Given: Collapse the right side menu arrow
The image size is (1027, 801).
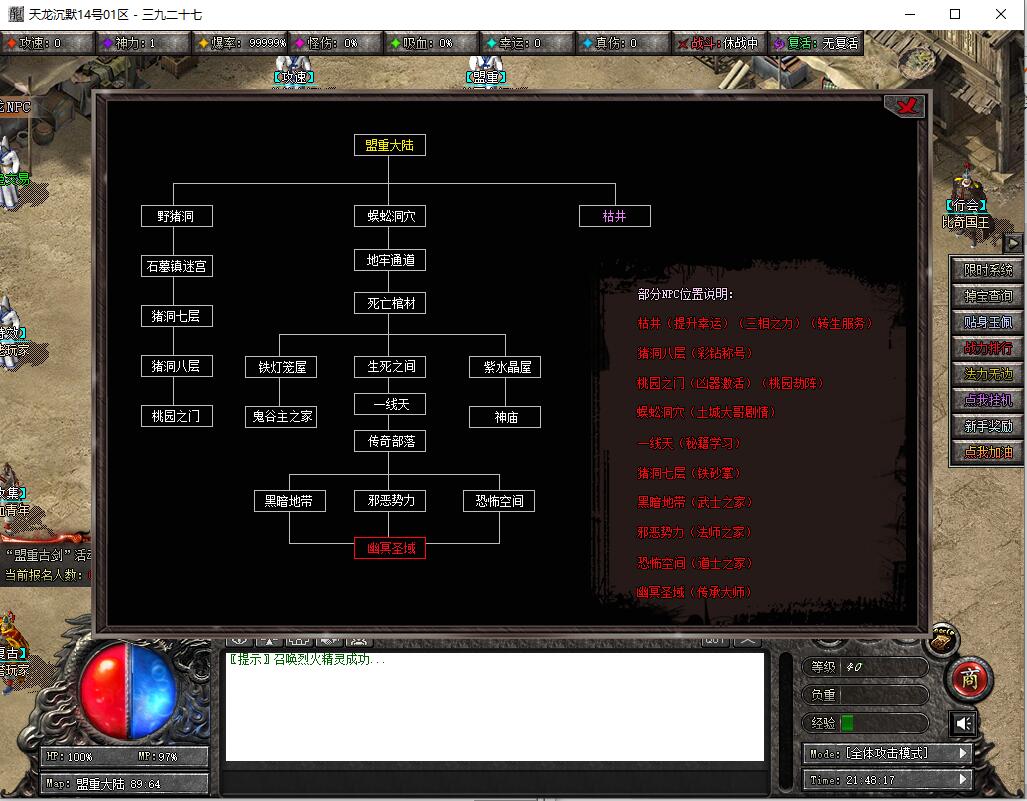Looking at the screenshot, I should tap(1012, 243).
